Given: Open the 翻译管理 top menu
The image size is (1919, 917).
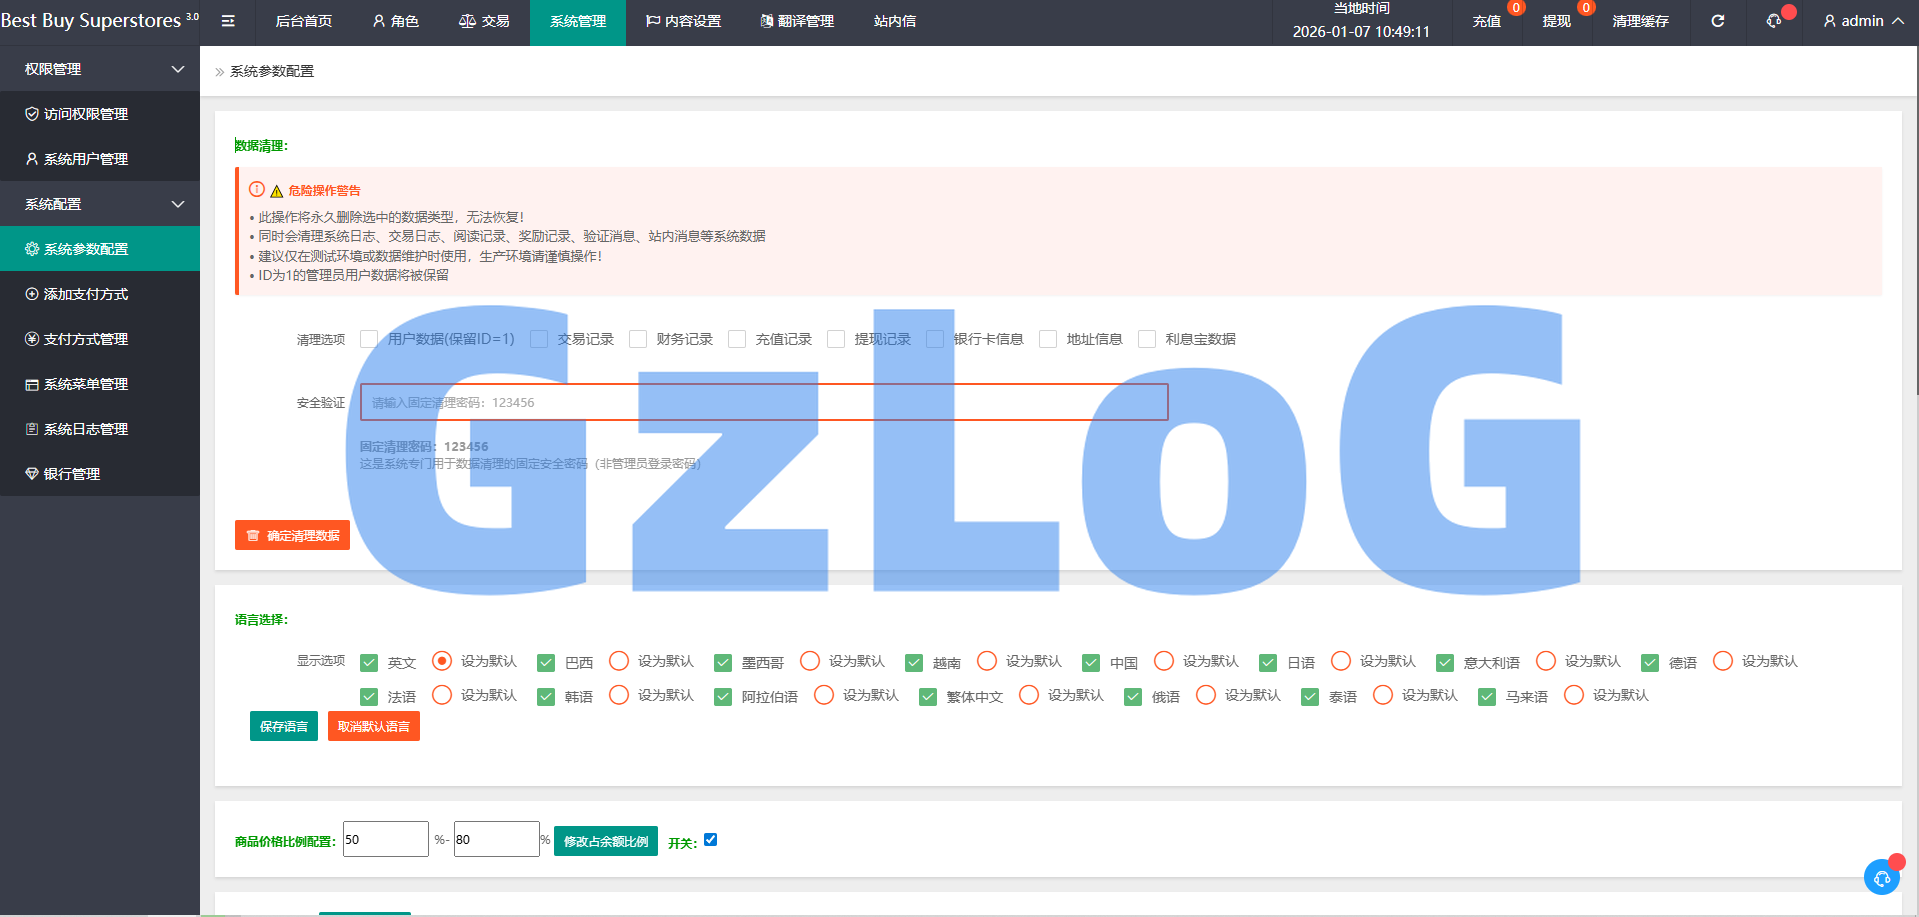Looking at the screenshot, I should [x=796, y=21].
